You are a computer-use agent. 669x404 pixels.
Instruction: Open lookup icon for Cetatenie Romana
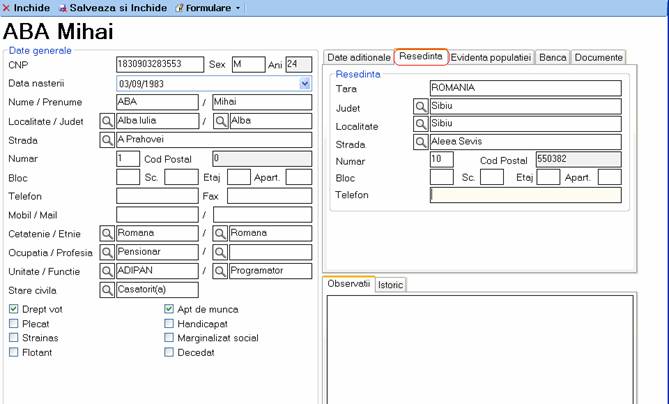[x=107, y=233]
